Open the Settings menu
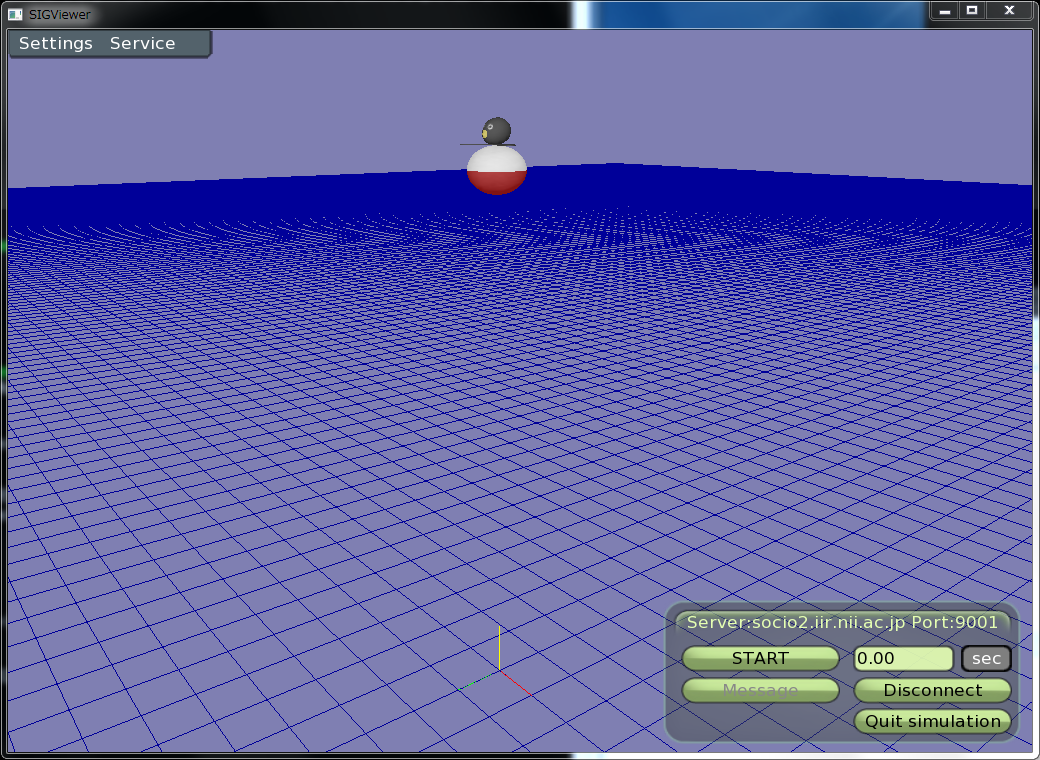Image resolution: width=1040 pixels, height=760 pixels. (x=56, y=44)
